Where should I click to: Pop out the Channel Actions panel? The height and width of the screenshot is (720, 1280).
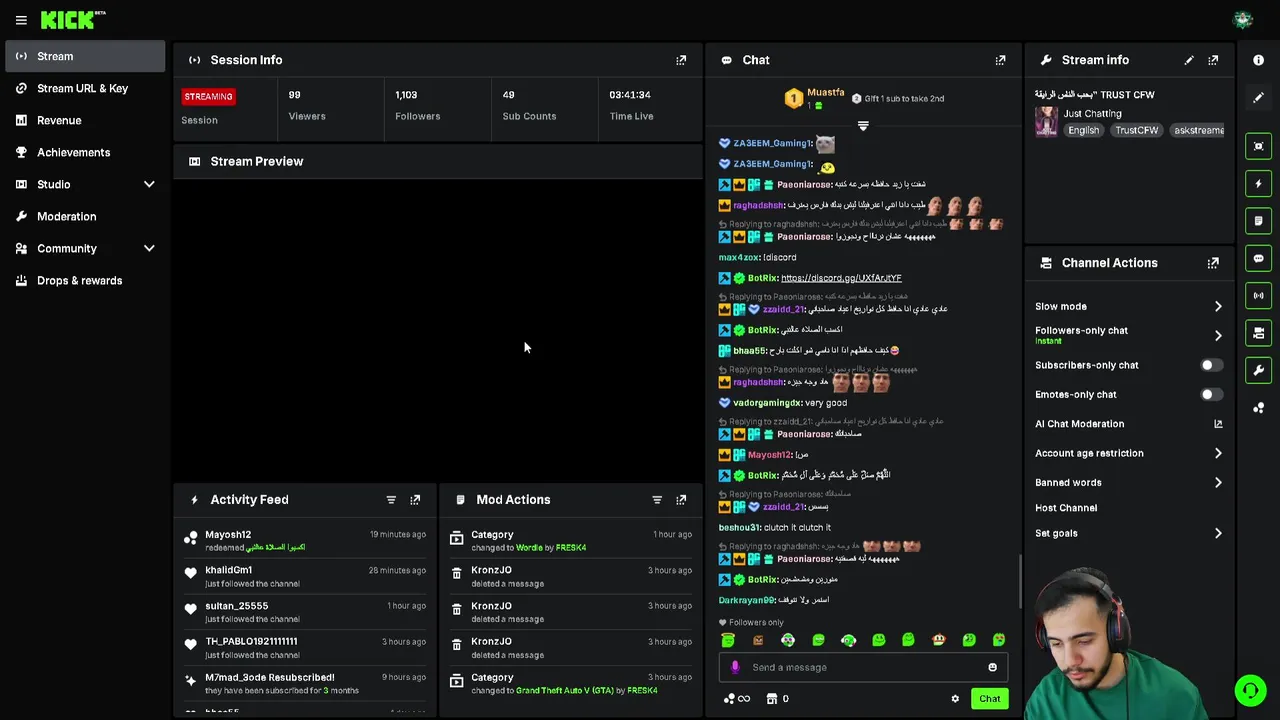[x=1213, y=263]
